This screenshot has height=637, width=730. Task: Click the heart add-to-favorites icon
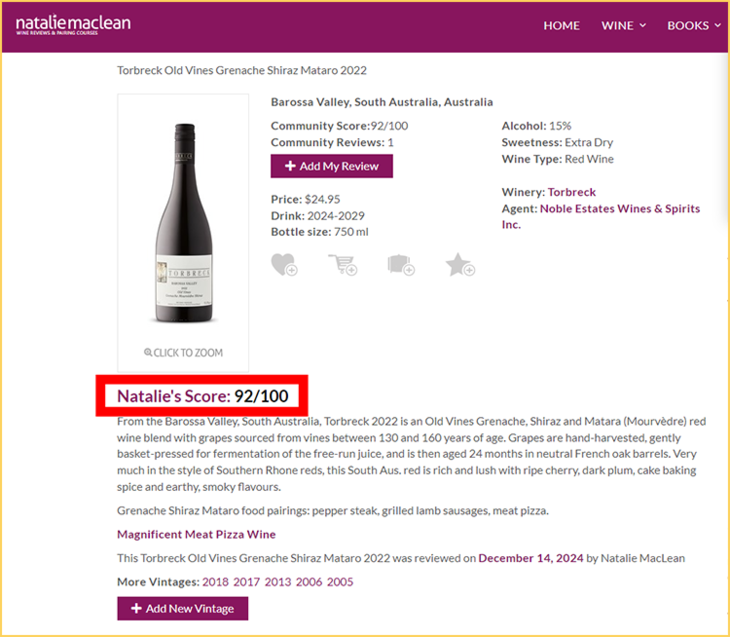[x=284, y=265]
